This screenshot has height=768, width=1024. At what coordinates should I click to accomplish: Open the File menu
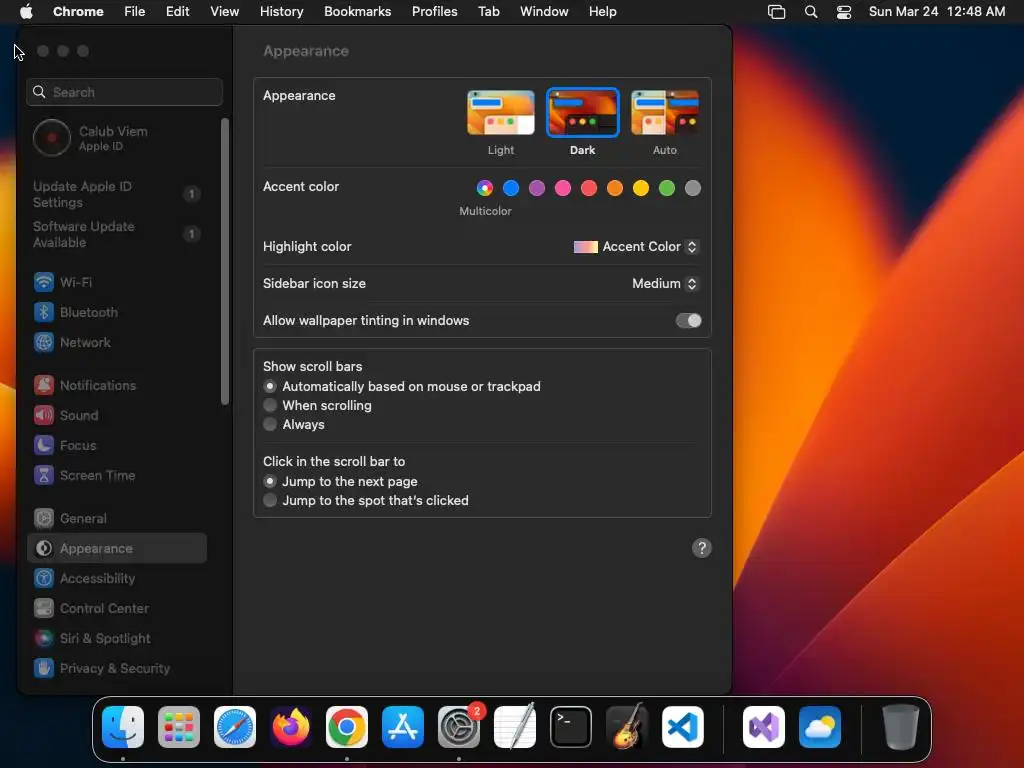(x=135, y=12)
